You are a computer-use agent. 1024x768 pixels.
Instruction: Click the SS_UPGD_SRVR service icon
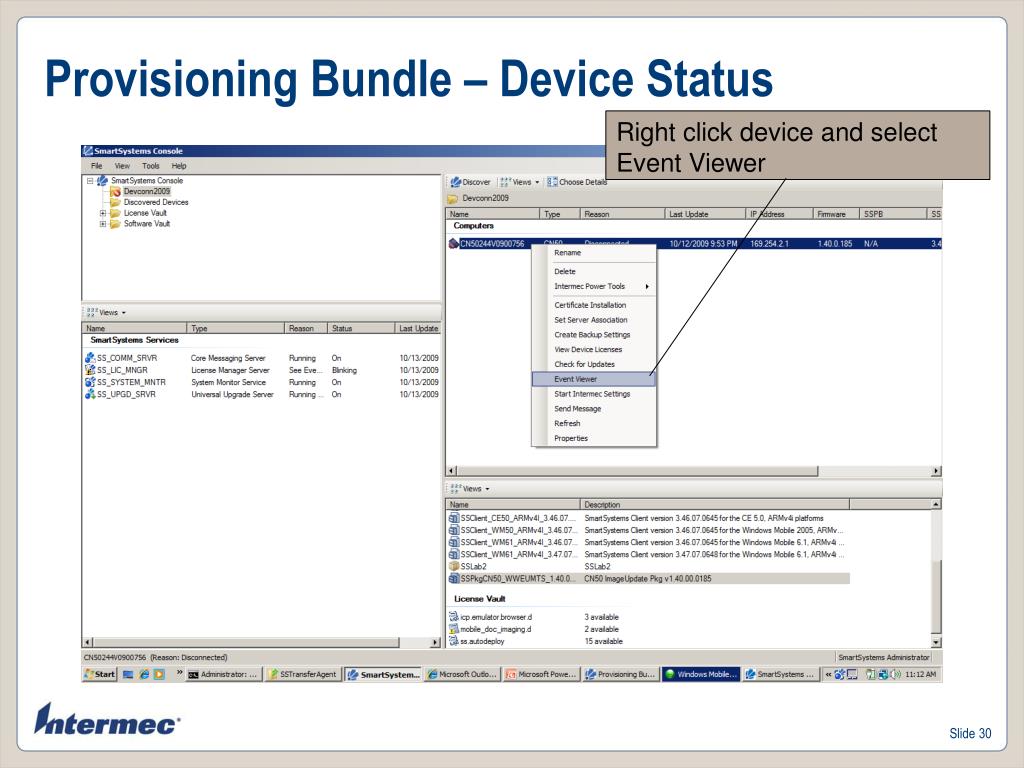coord(90,394)
